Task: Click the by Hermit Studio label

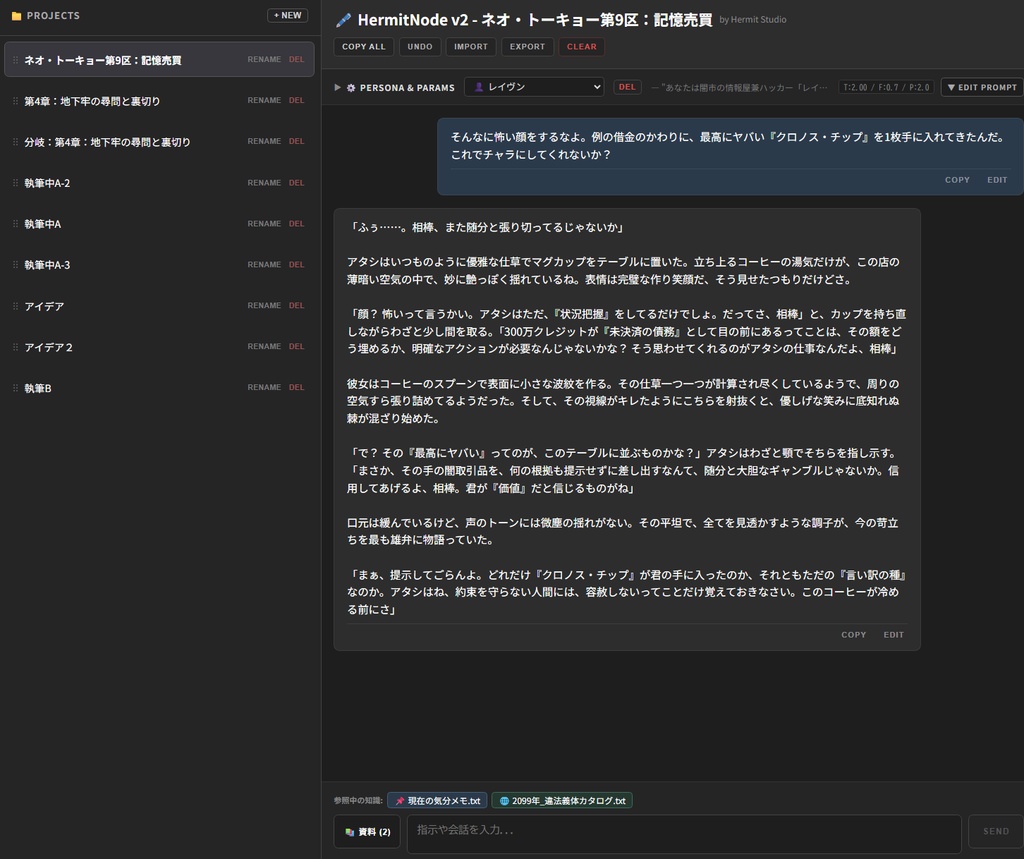Action: 752,20
